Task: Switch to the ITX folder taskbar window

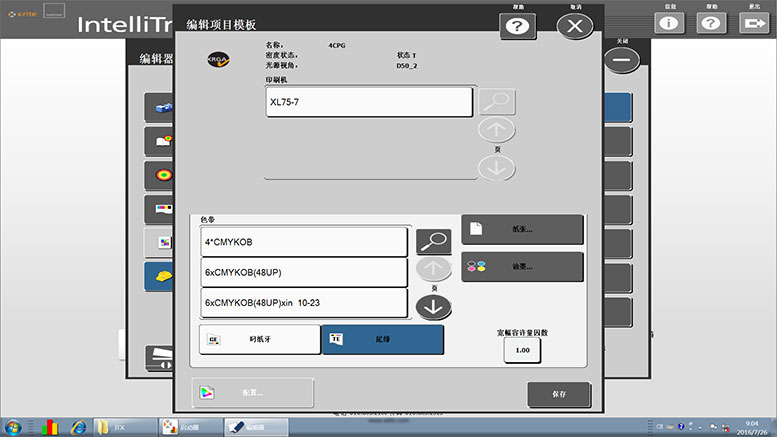Action: [125, 427]
